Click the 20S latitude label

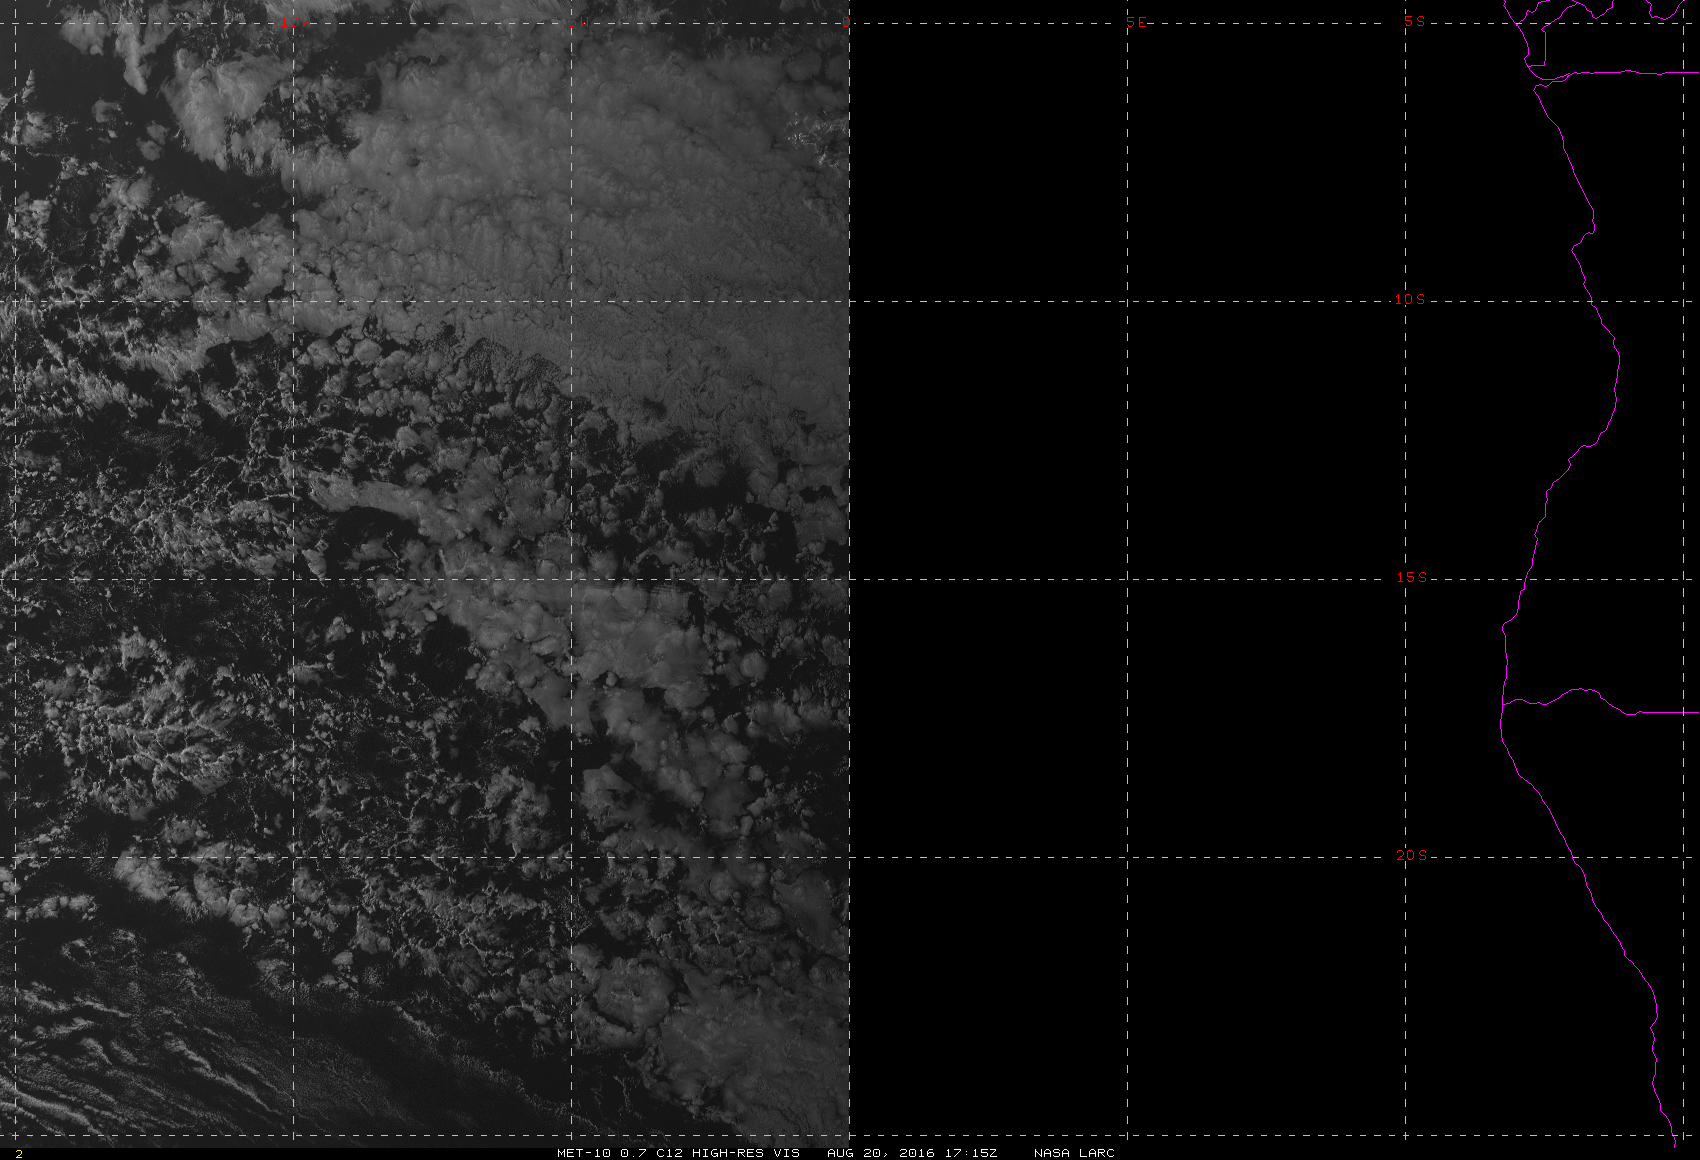pyautogui.click(x=1412, y=855)
